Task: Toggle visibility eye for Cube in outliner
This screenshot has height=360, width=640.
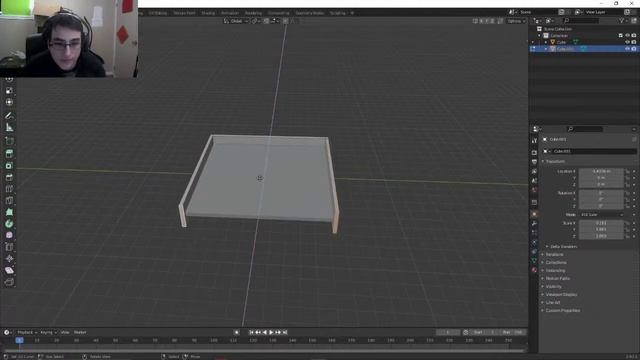Action: click(627, 42)
